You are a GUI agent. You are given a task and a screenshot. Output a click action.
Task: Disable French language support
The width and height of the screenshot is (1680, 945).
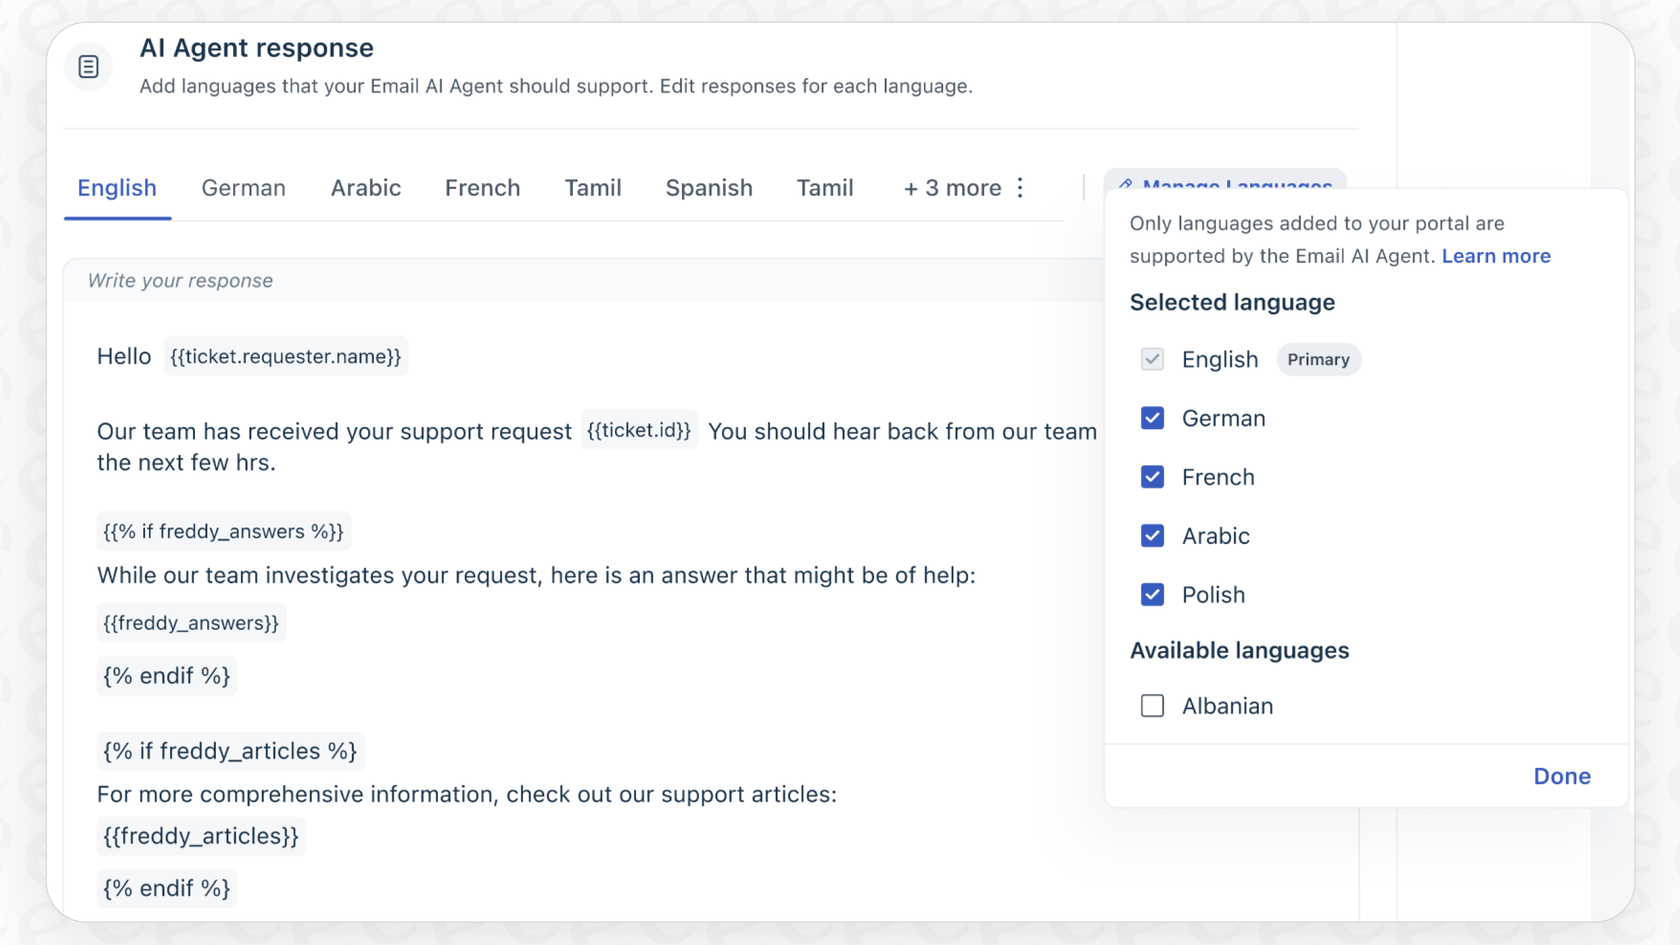tap(1152, 477)
